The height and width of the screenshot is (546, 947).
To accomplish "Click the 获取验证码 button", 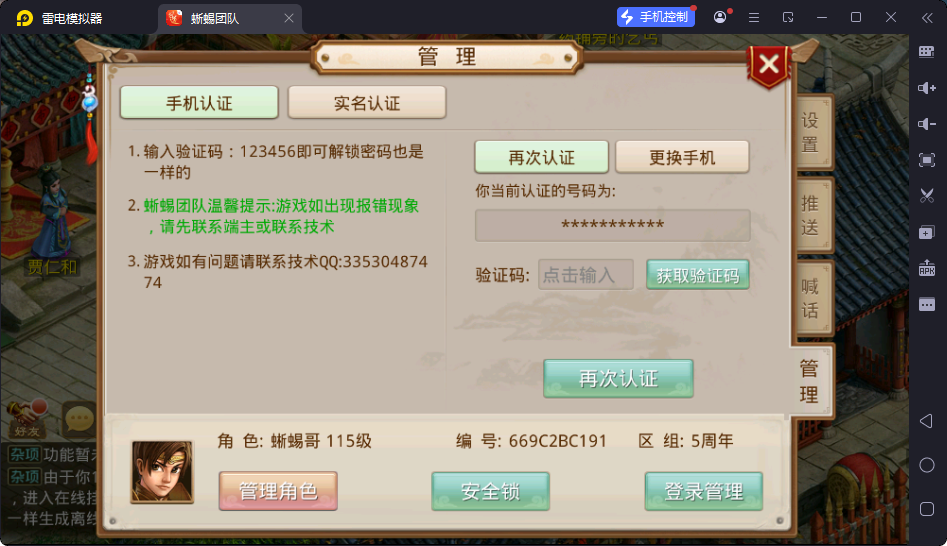I will [698, 275].
